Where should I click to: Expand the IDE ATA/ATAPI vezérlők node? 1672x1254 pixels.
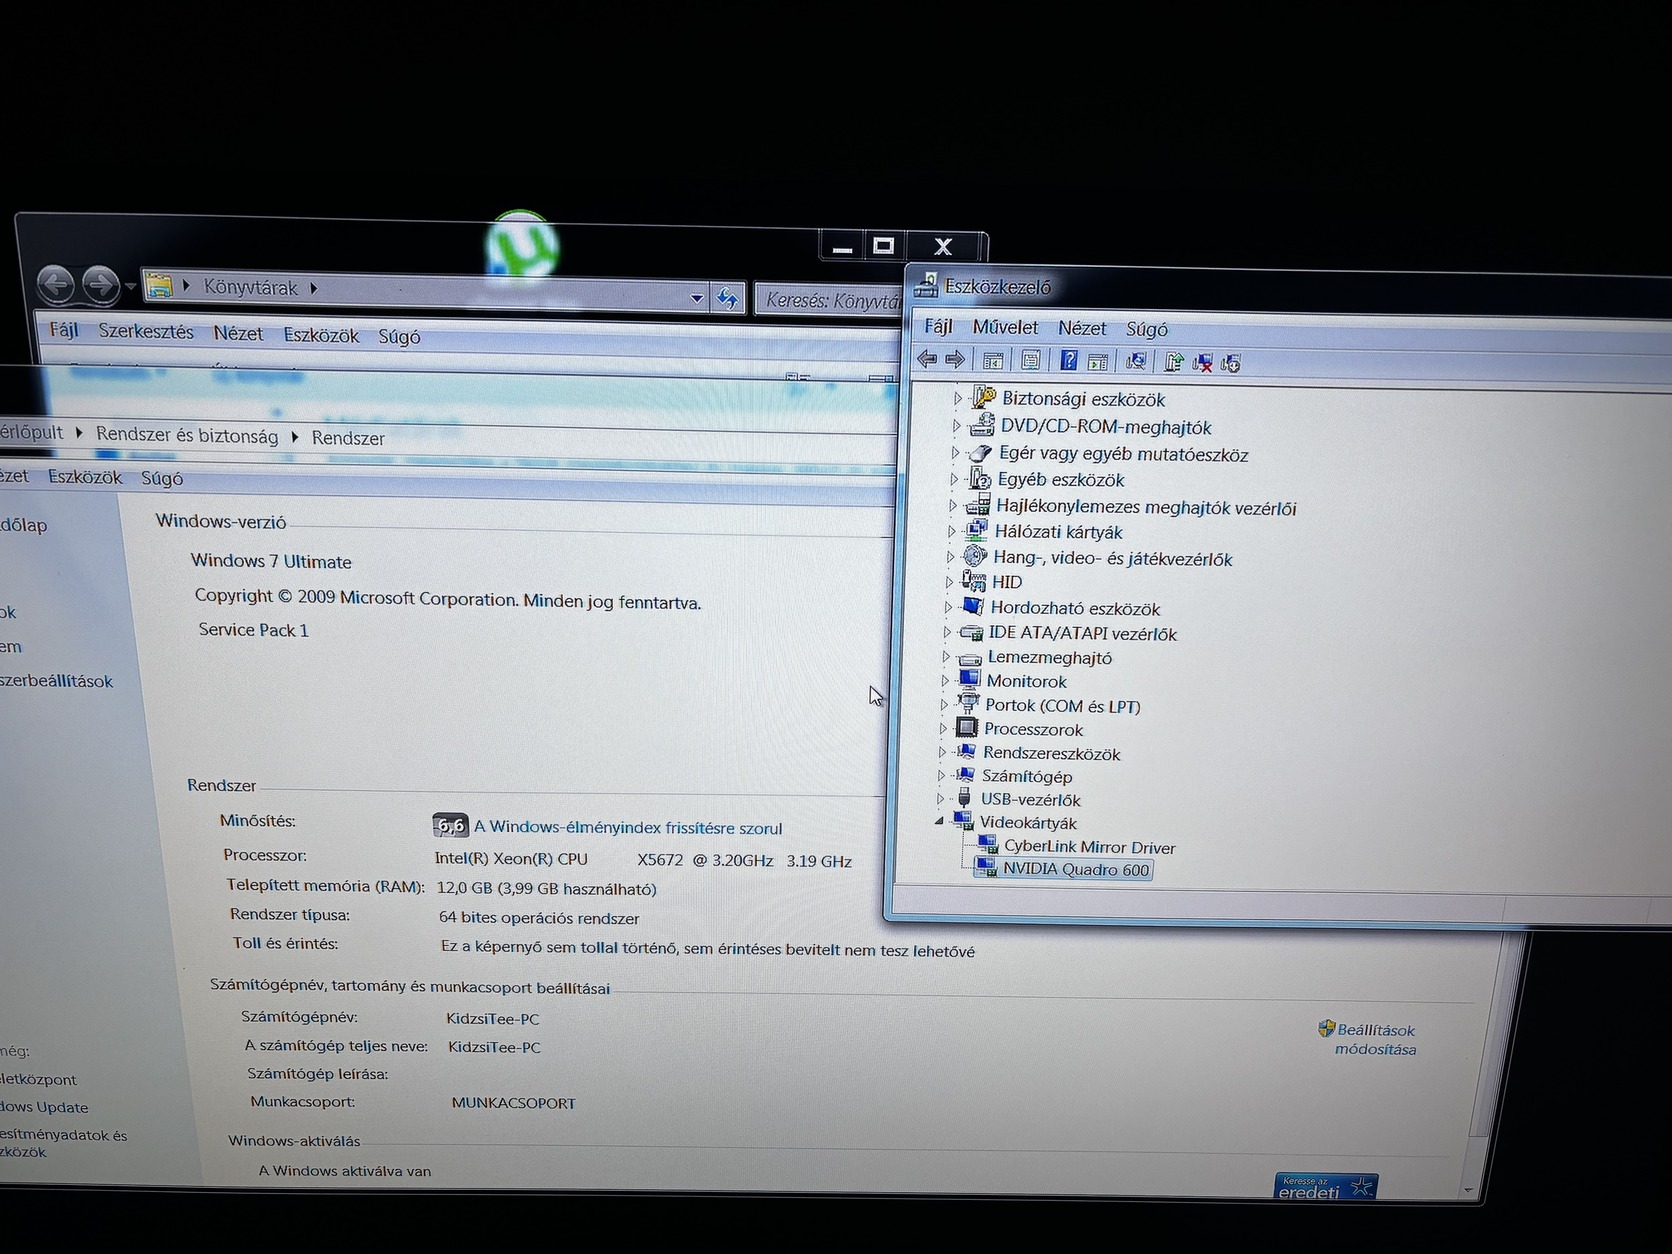(946, 632)
